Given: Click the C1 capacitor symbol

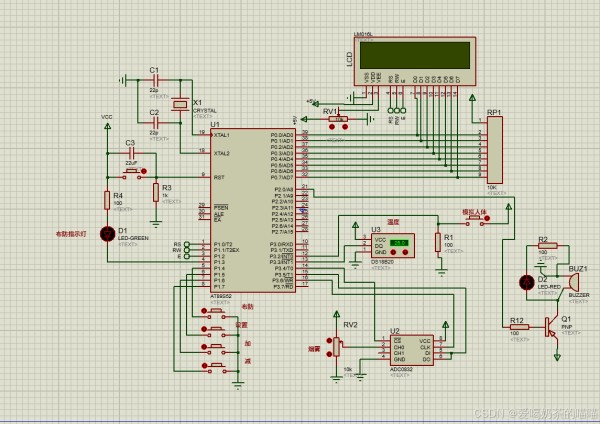Looking at the screenshot, I should click(x=154, y=80).
